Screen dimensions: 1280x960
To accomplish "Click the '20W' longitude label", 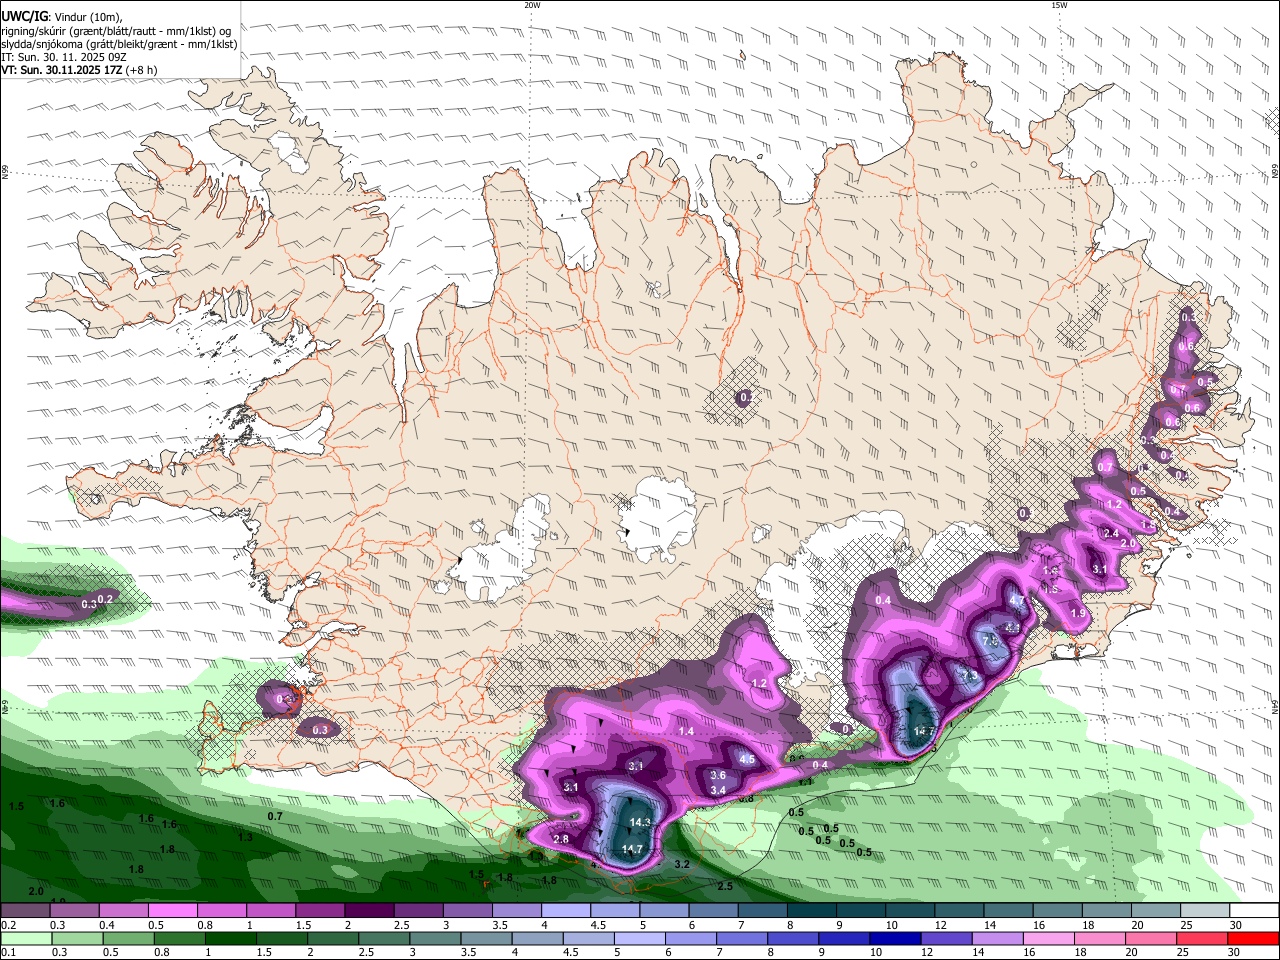I will pyautogui.click(x=532, y=5).
